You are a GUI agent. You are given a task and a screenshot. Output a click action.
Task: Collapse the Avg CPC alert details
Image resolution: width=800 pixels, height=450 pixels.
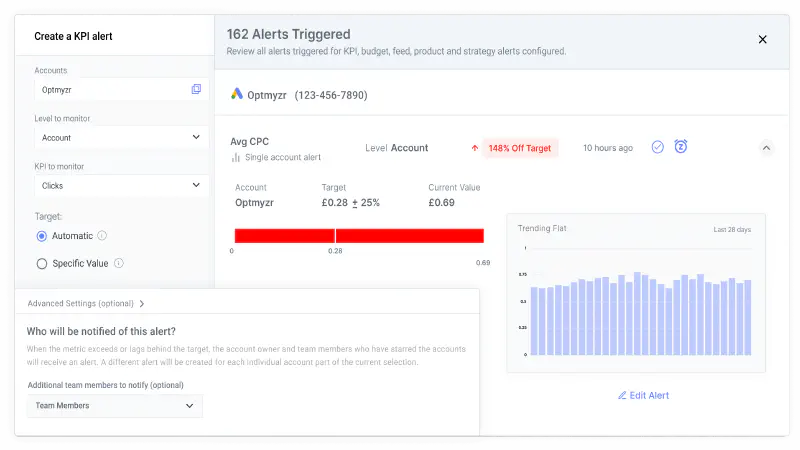pos(766,148)
